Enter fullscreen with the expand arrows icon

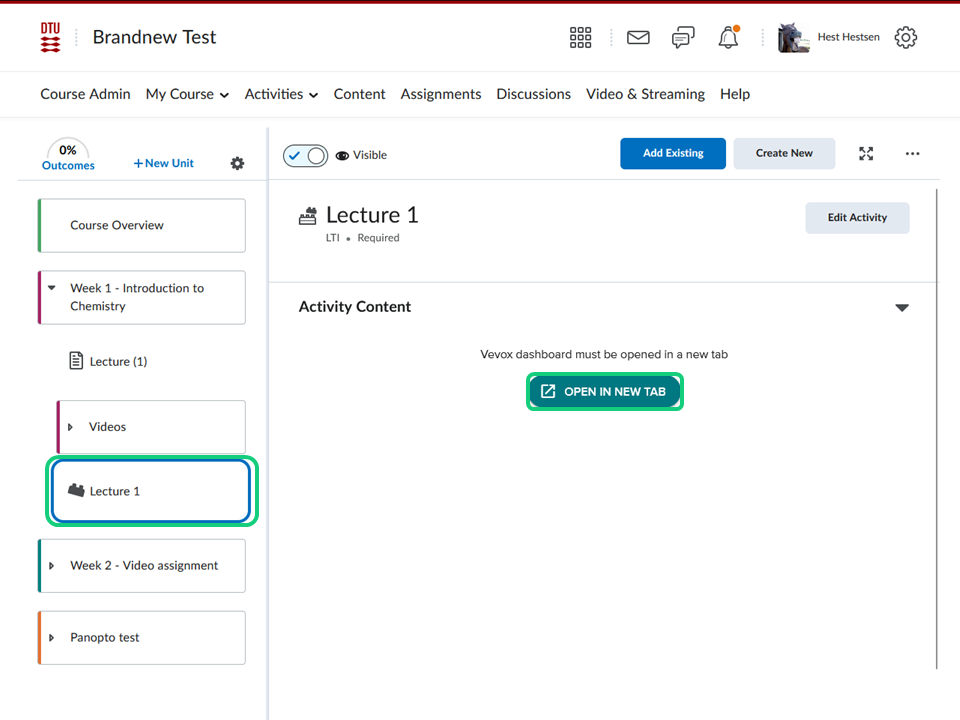tap(866, 154)
